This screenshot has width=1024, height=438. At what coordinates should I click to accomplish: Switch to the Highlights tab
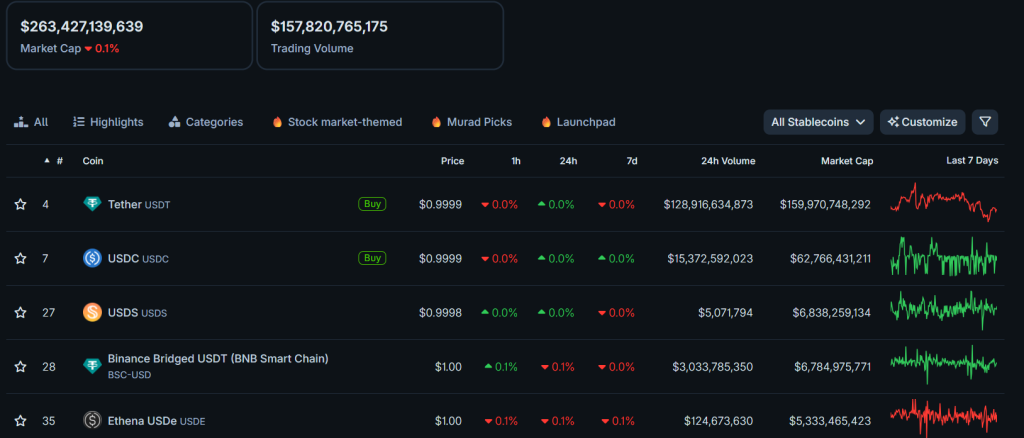click(108, 122)
